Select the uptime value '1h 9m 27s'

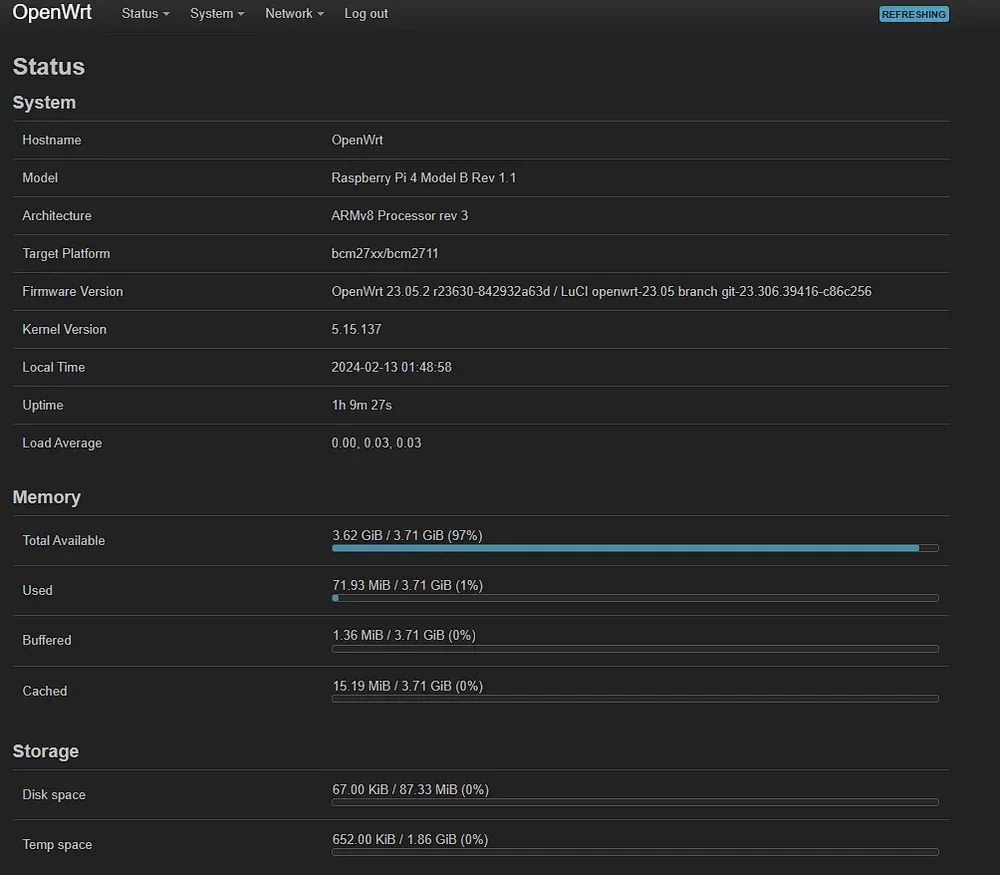(x=362, y=405)
